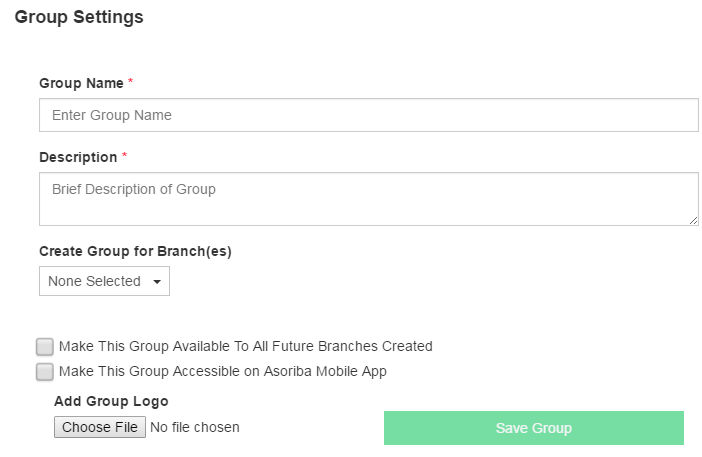The width and height of the screenshot is (702, 457).
Task: Focus the Brief Description of Group textarea
Action: point(368,199)
